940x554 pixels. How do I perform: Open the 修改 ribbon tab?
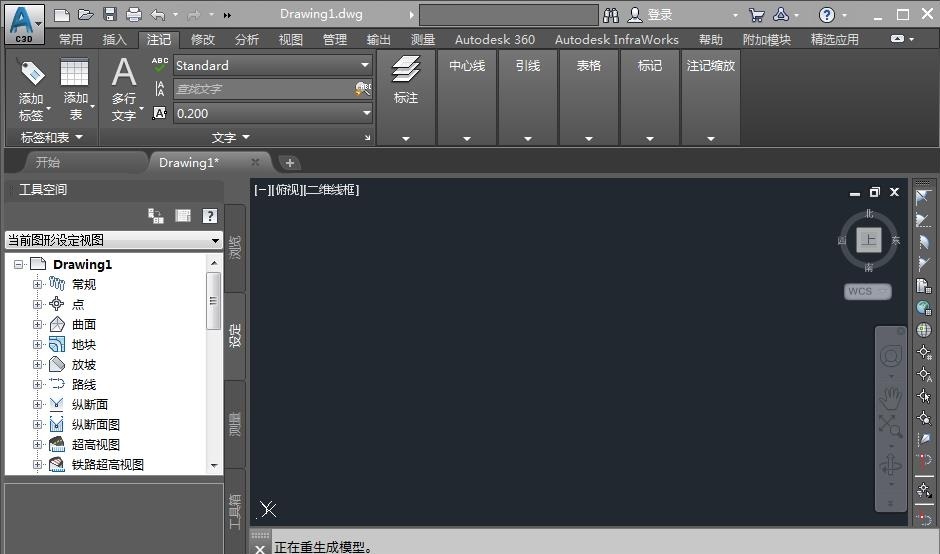(x=203, y=40)
